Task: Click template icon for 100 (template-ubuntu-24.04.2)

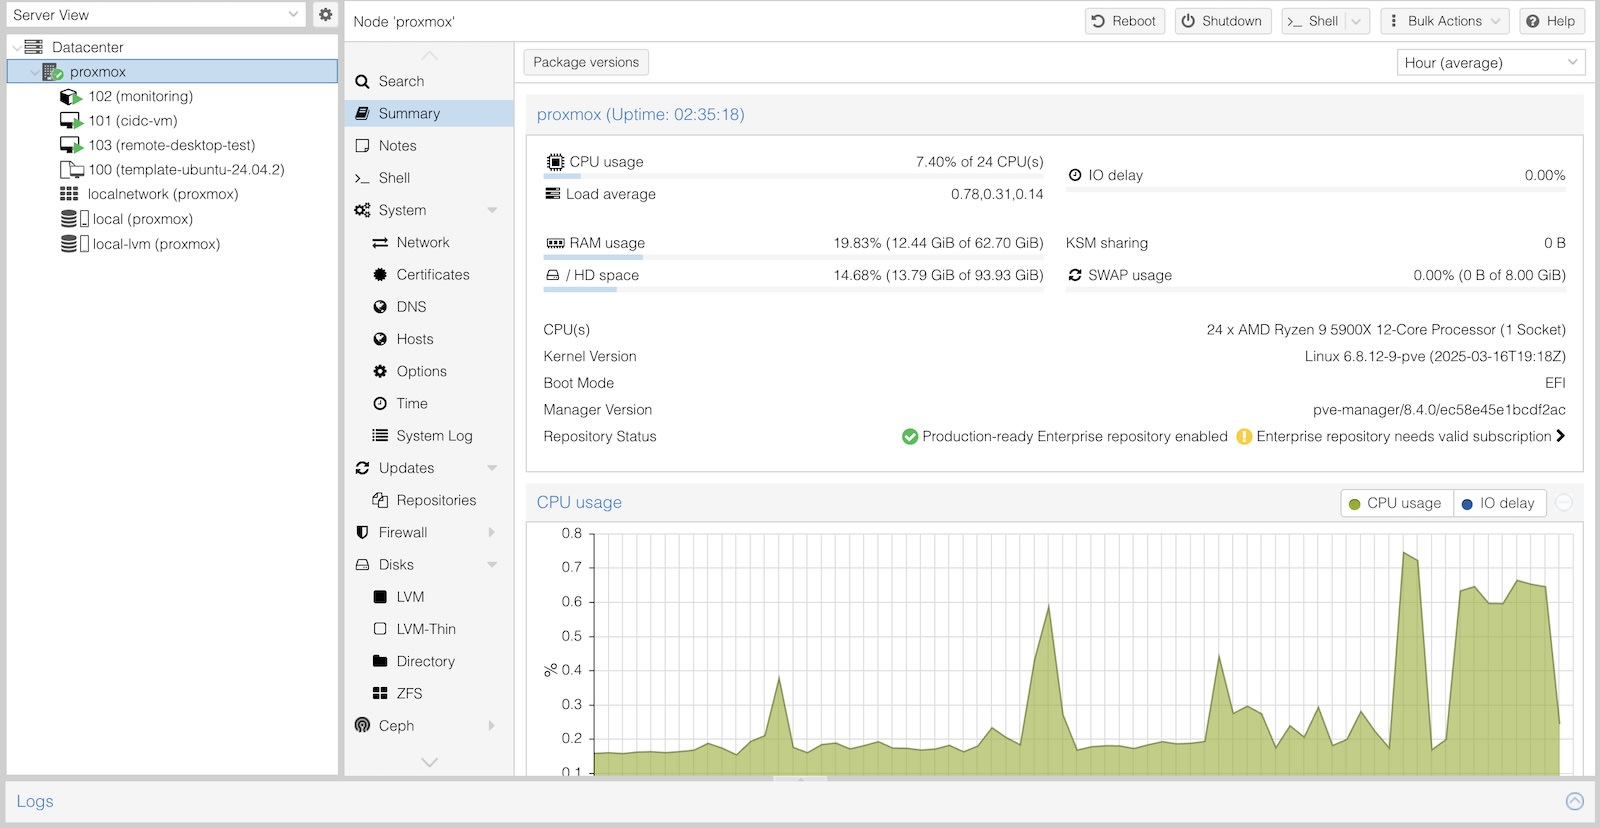Action: coord(71,170)
